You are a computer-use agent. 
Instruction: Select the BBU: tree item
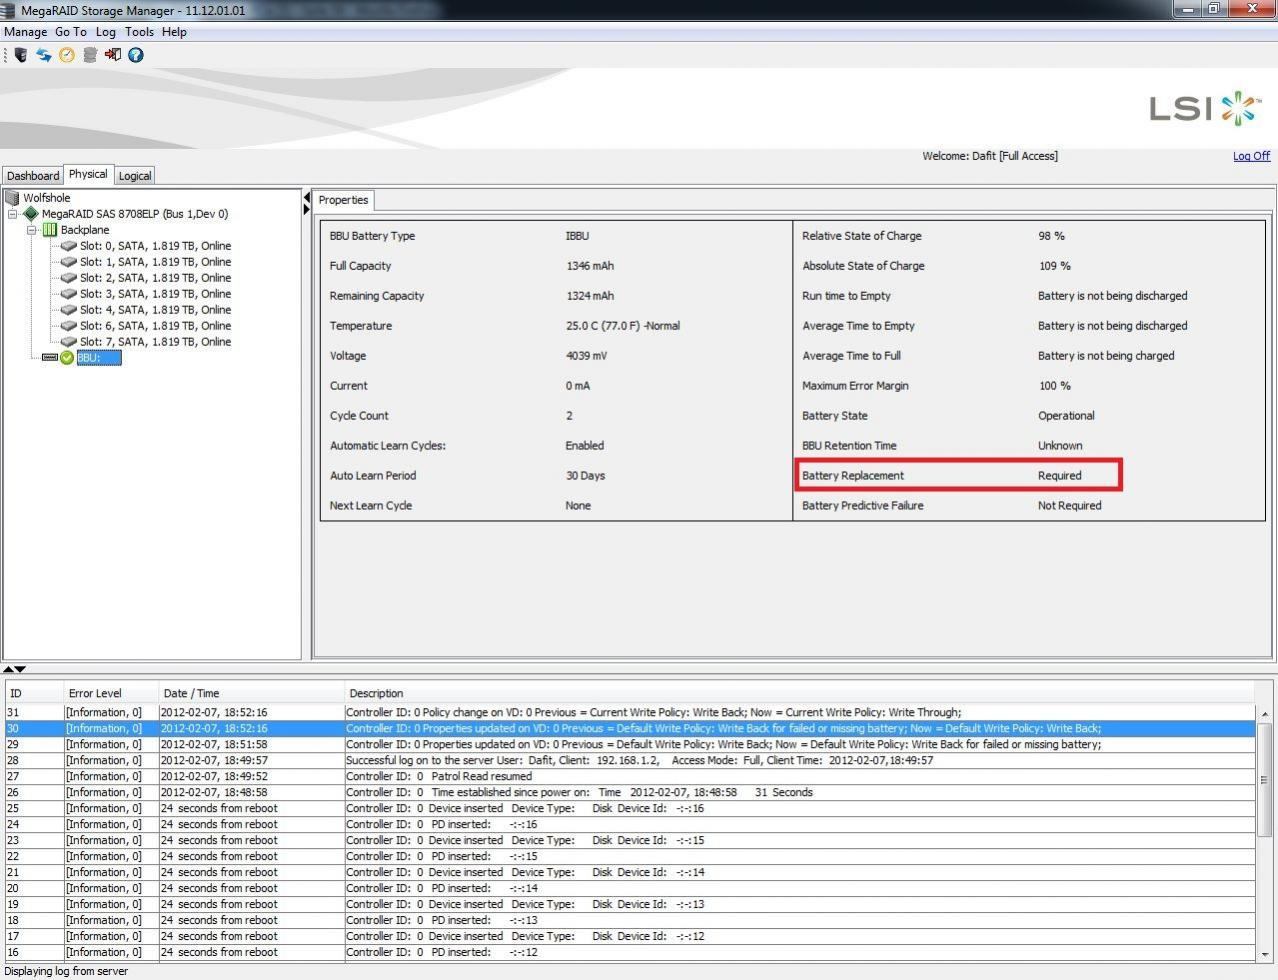[x=98, y=358]
